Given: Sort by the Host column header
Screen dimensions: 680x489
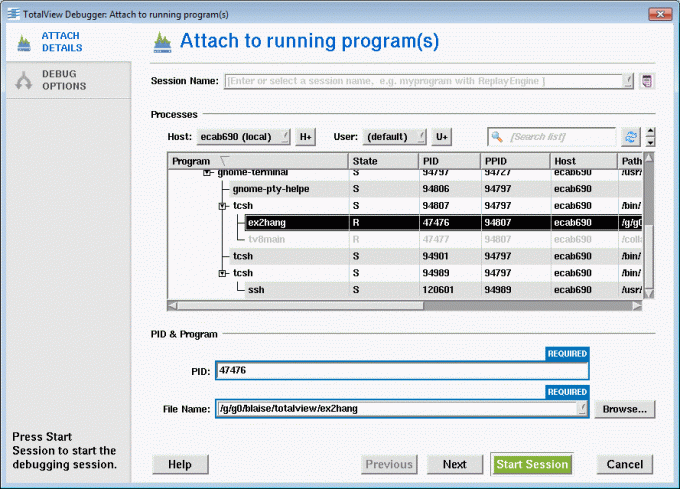Looking at the screenshot, I should 583,161.
